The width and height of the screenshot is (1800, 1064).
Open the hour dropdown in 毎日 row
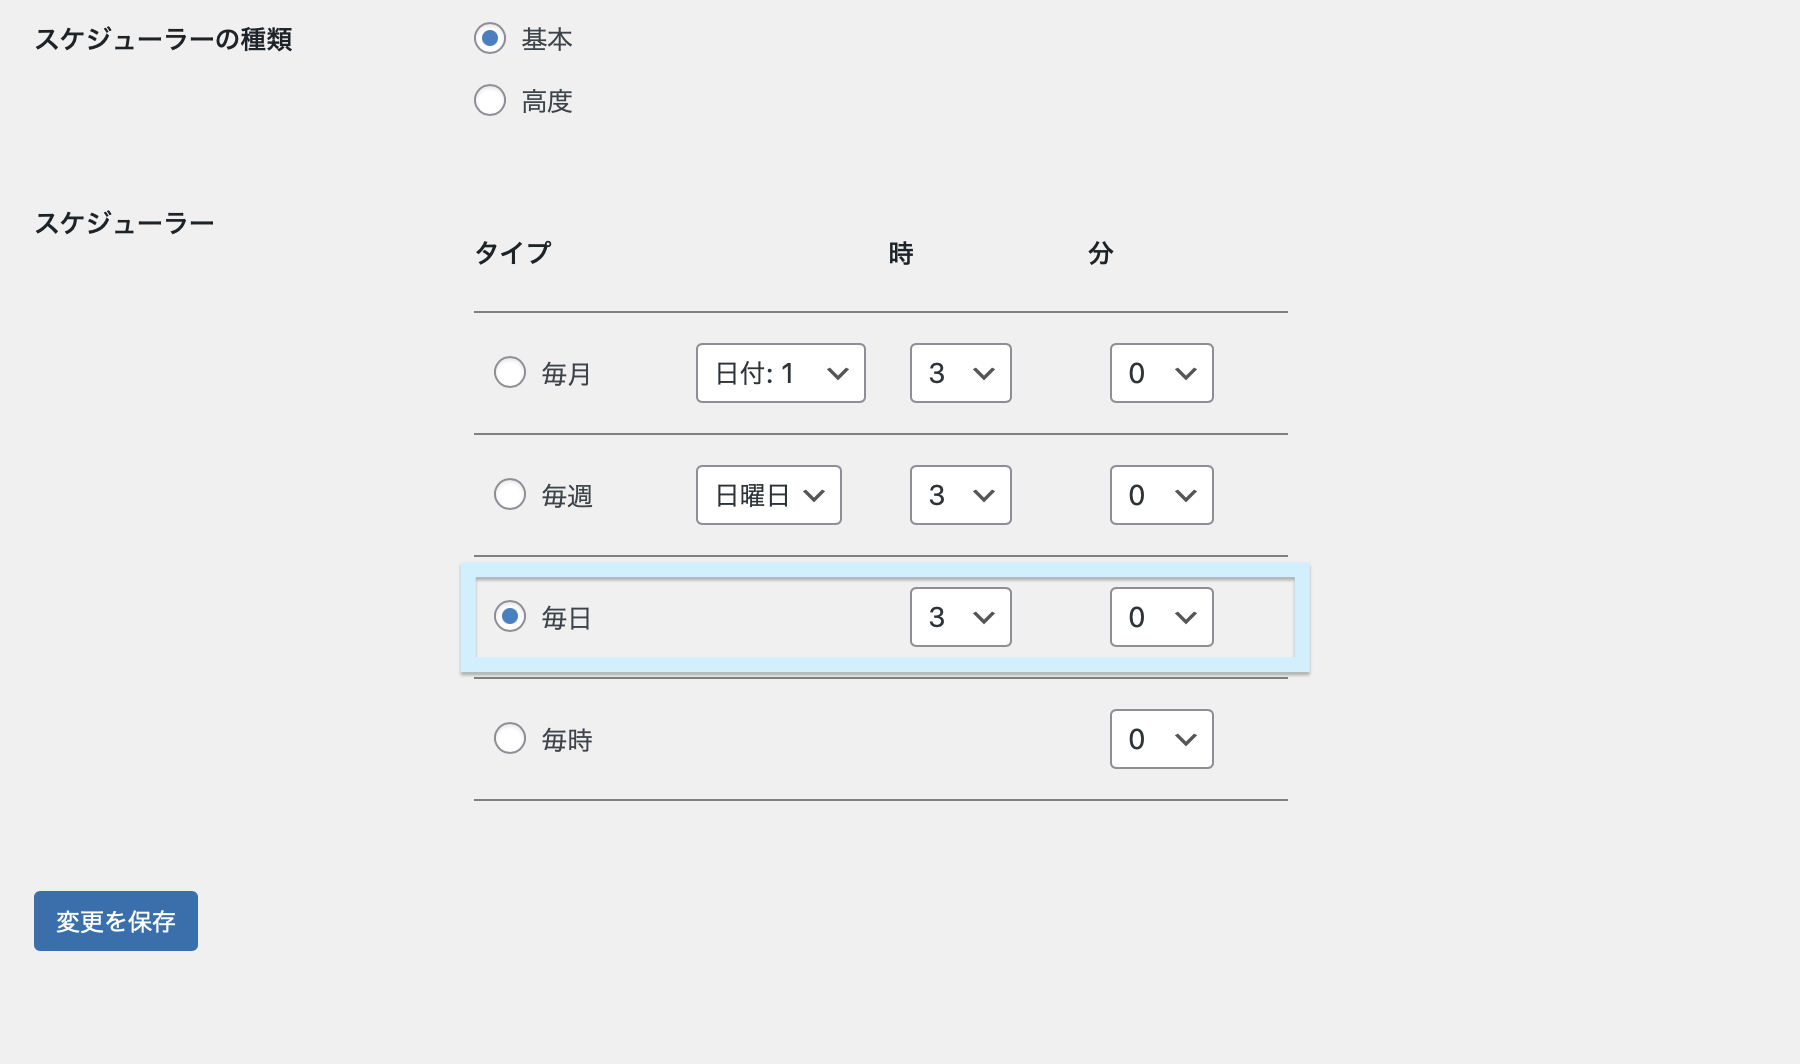click(961, 617)
